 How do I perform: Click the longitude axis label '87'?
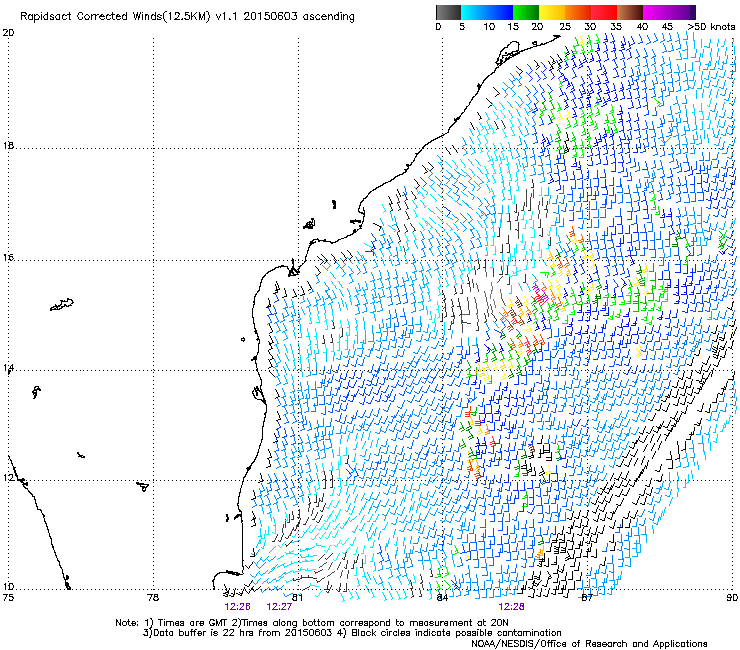pyautogui.click(x=587, y=598)
